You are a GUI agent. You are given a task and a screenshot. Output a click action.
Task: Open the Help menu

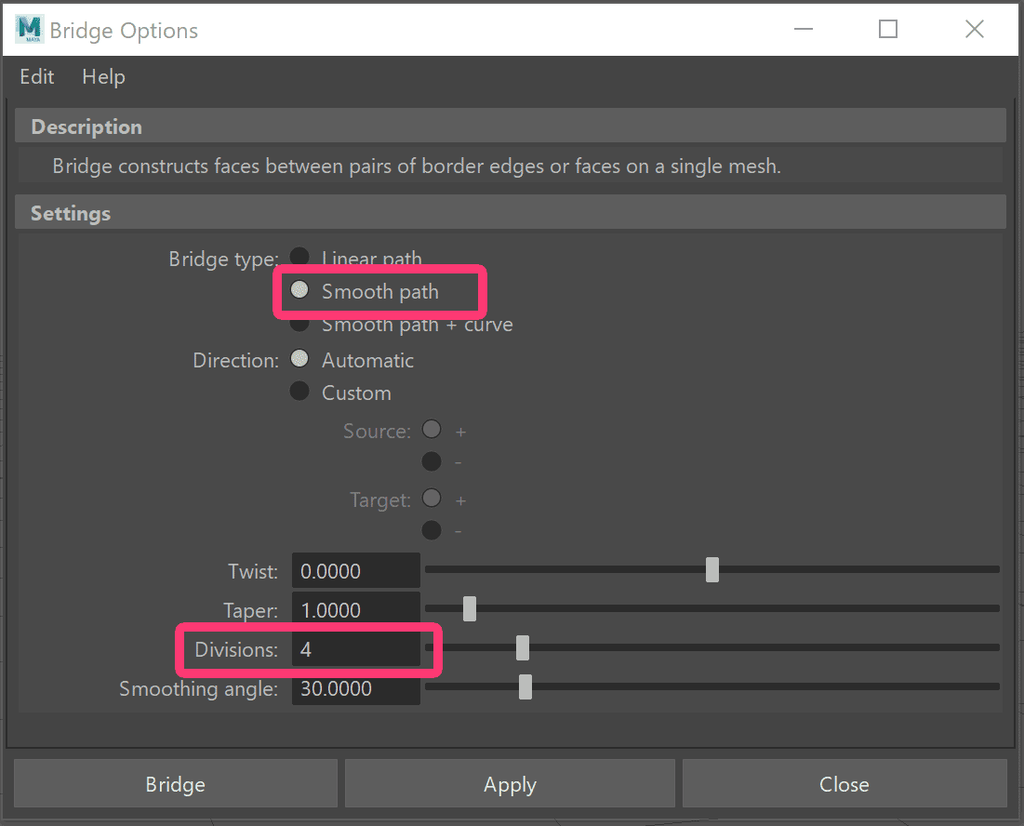(x=103, y=77)
